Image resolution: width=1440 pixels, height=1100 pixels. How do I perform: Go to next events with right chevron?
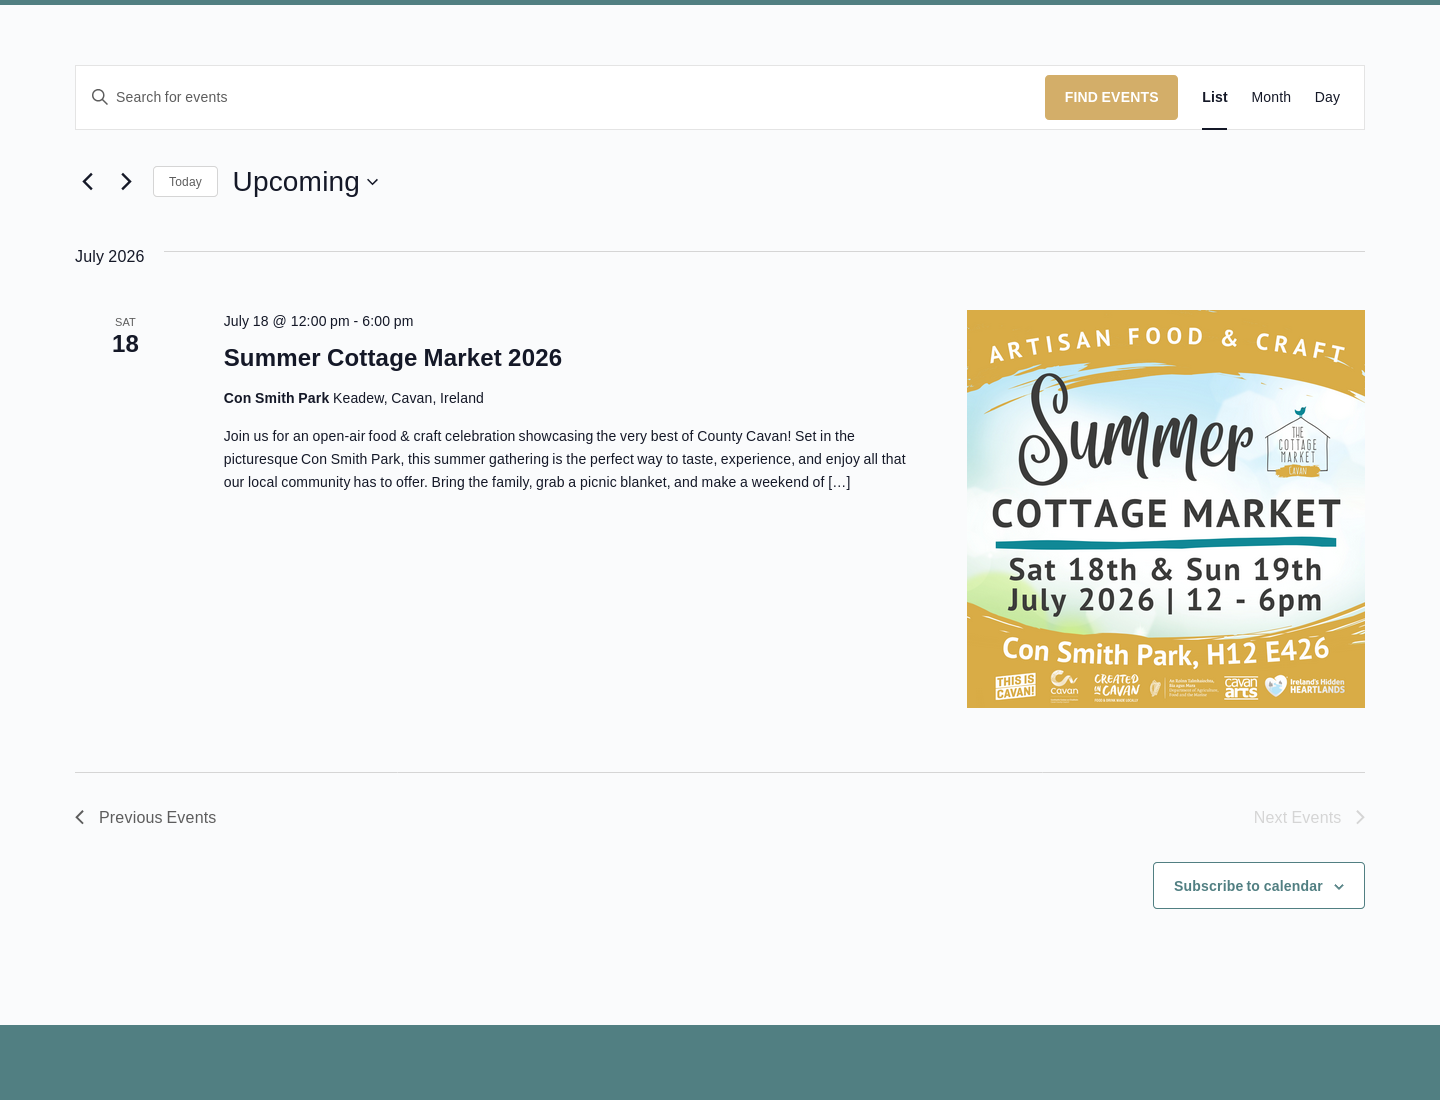point(126,182)
